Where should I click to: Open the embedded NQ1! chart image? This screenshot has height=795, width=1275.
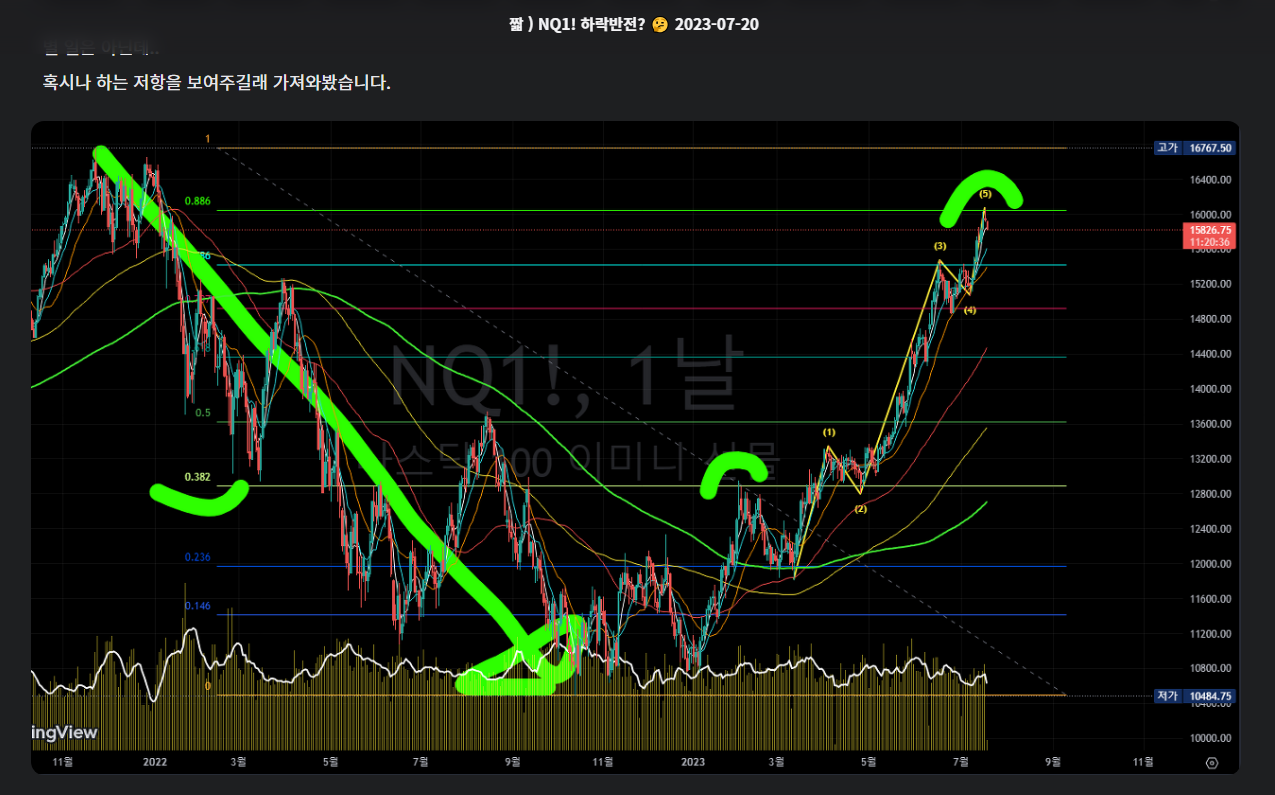click(635, 448)
